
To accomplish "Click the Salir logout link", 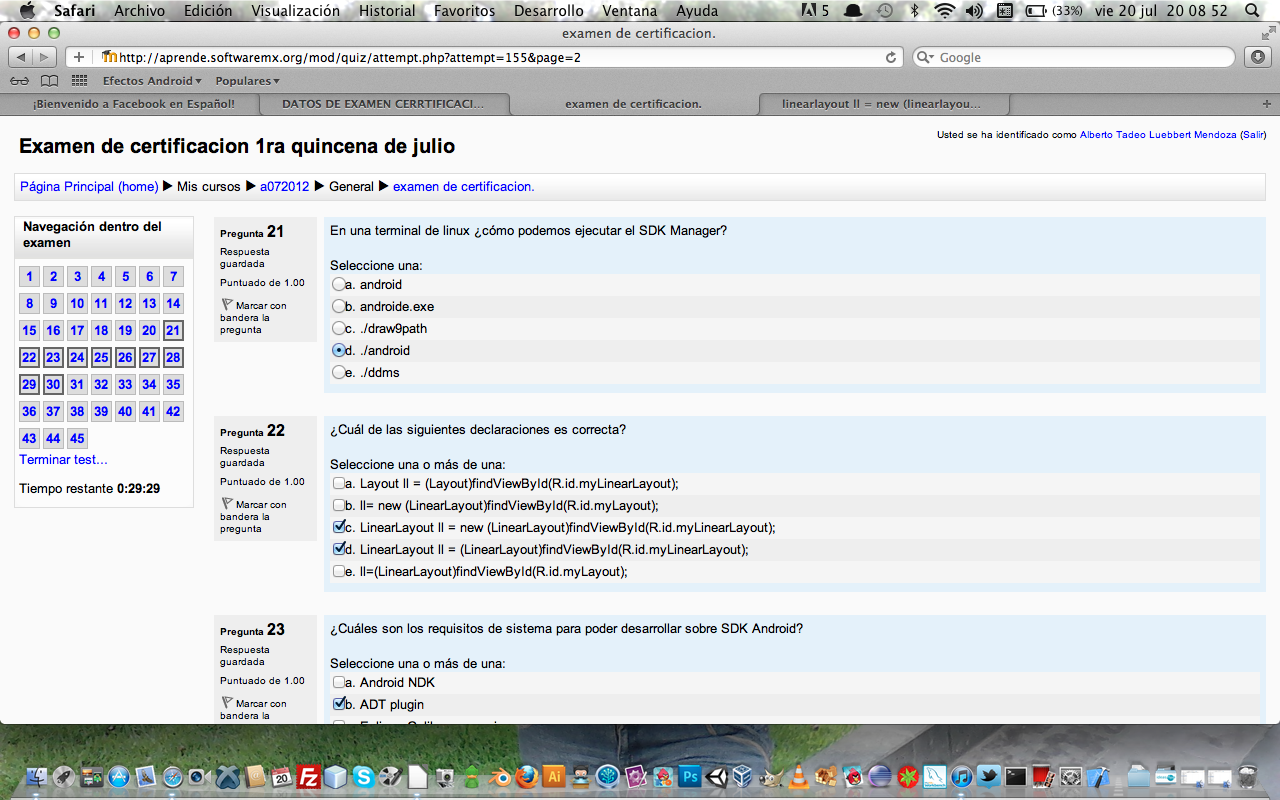I will tap(1253, 135).
